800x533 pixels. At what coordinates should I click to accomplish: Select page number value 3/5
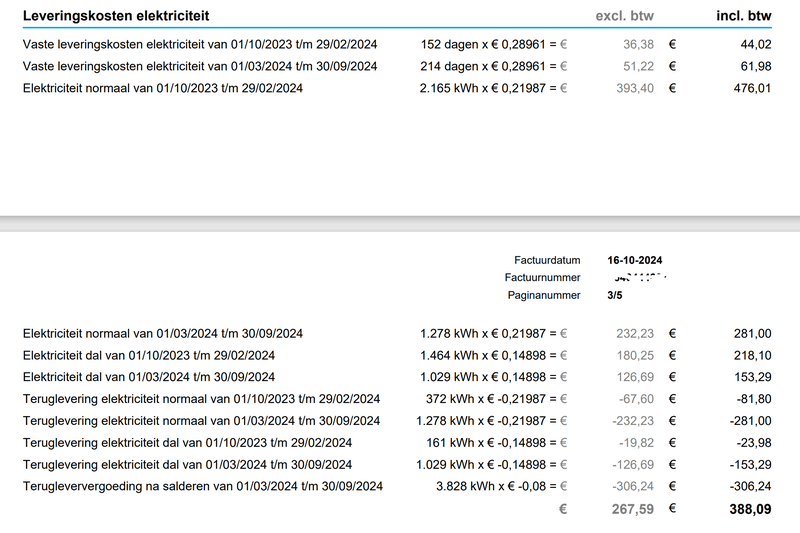pyautogui.click(x=615, y=295)
